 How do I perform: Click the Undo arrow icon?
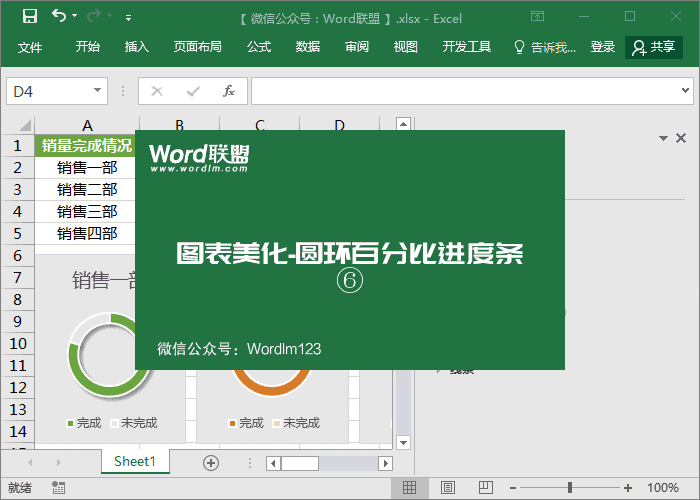(60, 17)
